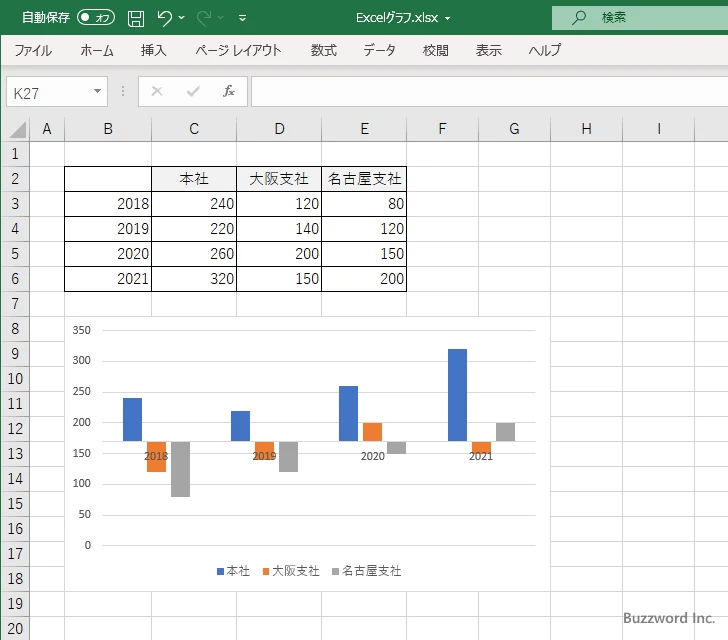Click the Insert Function fx icon
The width and height of the screenshot is (728, 640).
point(229,91)
